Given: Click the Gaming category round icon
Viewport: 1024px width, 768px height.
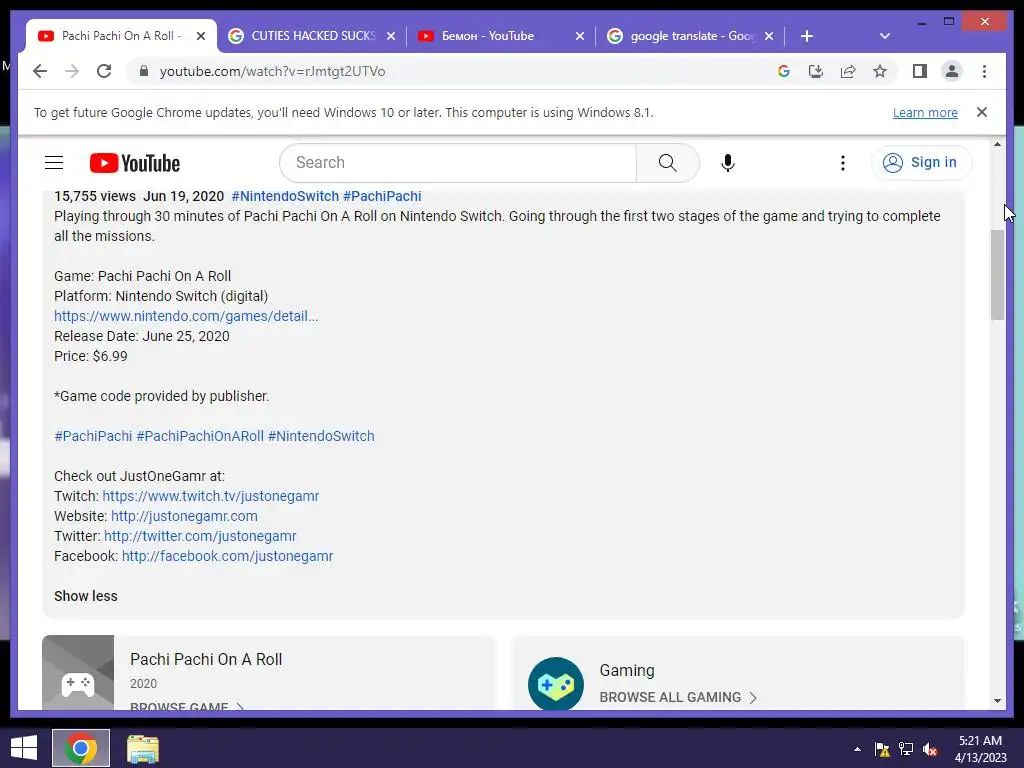Looking at the screenshot, I should (x=556, y=684).
